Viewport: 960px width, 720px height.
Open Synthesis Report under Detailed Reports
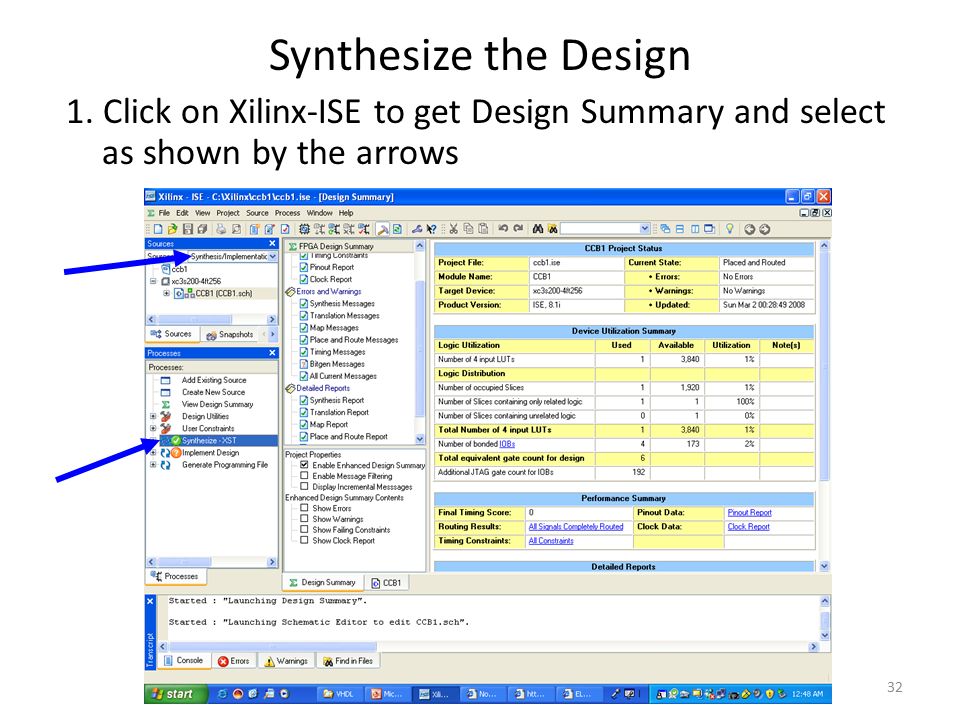pos(336,400)
